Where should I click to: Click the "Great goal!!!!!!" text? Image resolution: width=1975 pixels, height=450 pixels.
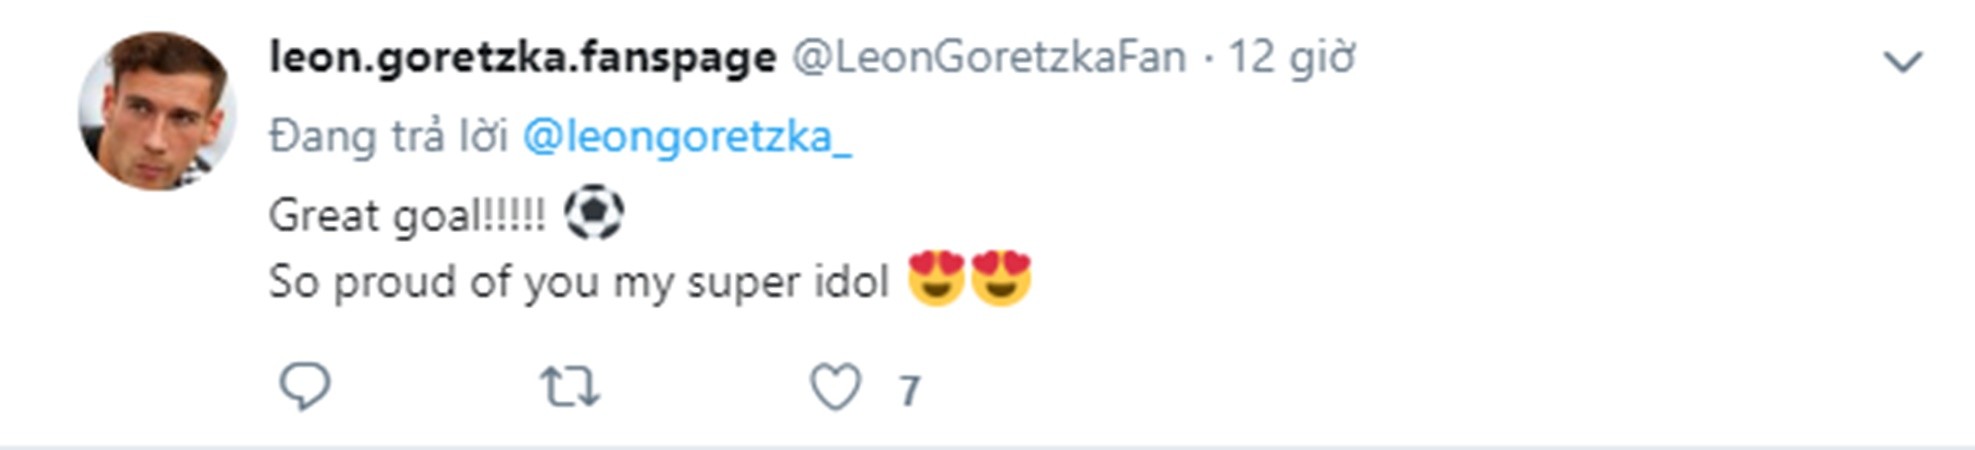pos(407,215)
